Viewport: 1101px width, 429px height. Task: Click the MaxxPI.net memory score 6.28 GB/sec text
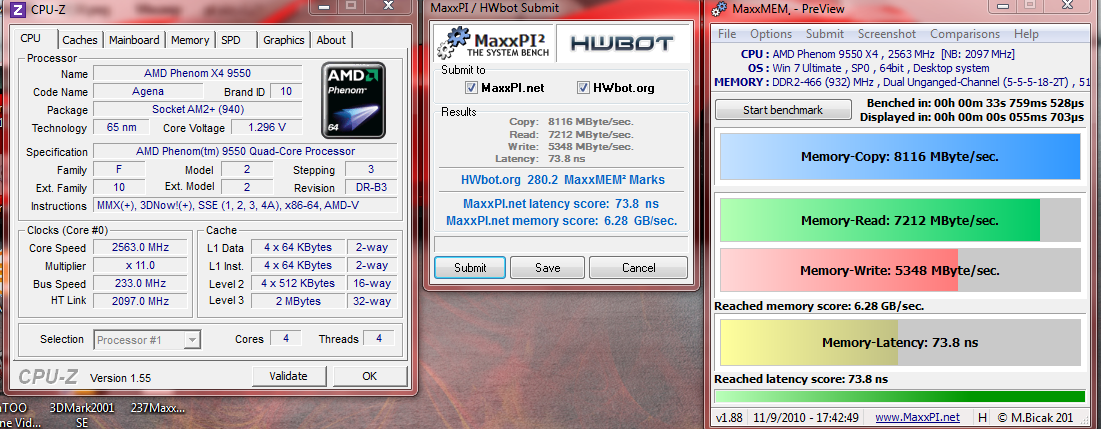pyautogui.click(x=562, y=220)
